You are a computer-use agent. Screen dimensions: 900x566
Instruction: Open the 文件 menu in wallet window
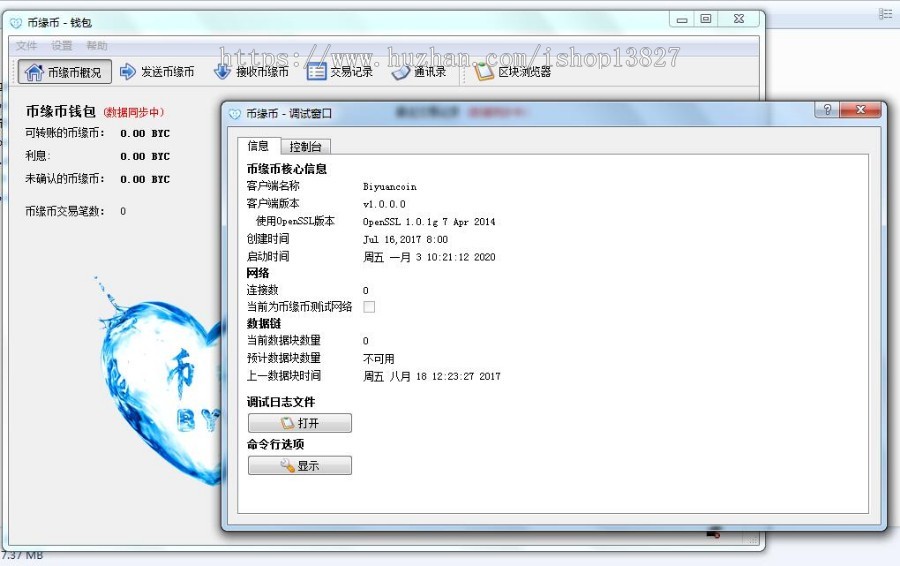(26, 45)
